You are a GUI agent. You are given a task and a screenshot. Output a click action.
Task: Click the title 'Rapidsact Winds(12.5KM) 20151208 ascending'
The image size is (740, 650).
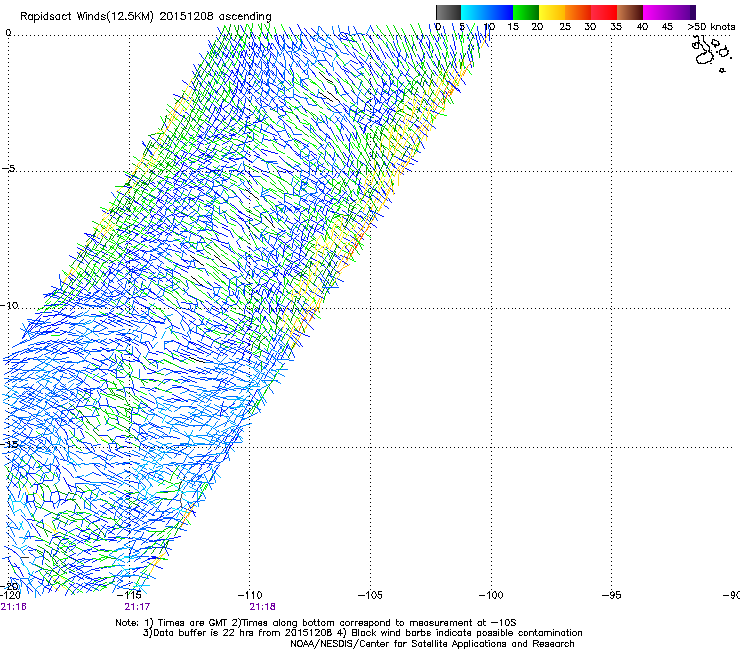point(146,17)
